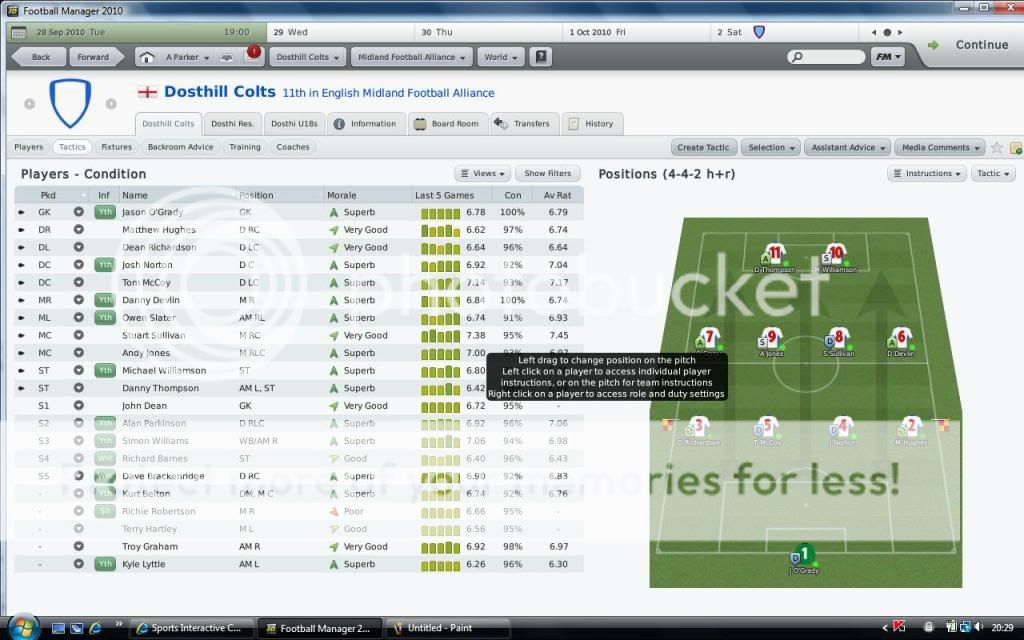Open the Fixtures tab
Screen dimensions: 1024x640
point(115,146)
